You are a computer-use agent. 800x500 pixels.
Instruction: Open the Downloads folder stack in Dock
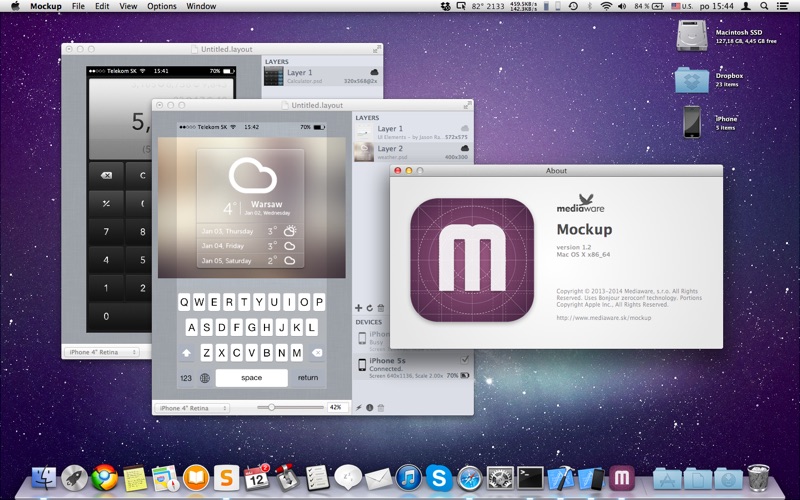click(x=728, y=479)
